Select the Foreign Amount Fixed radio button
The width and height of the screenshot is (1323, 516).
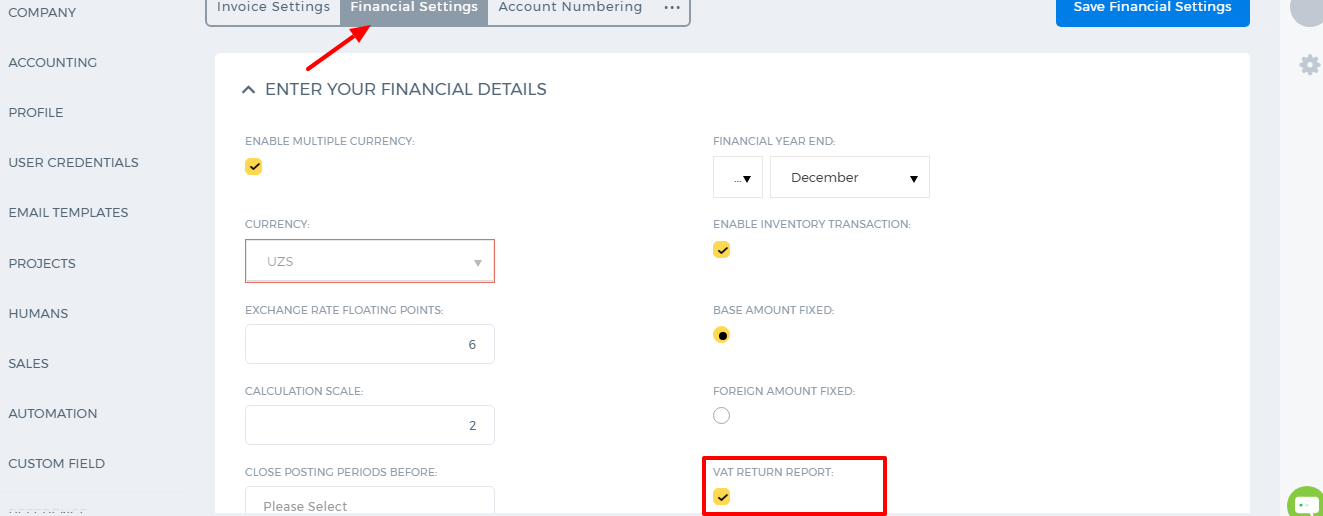tap(722, 415)
